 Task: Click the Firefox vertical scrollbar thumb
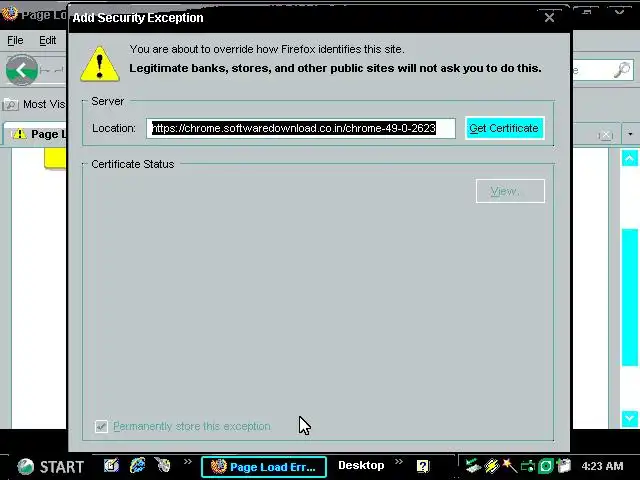click(629, 297)
